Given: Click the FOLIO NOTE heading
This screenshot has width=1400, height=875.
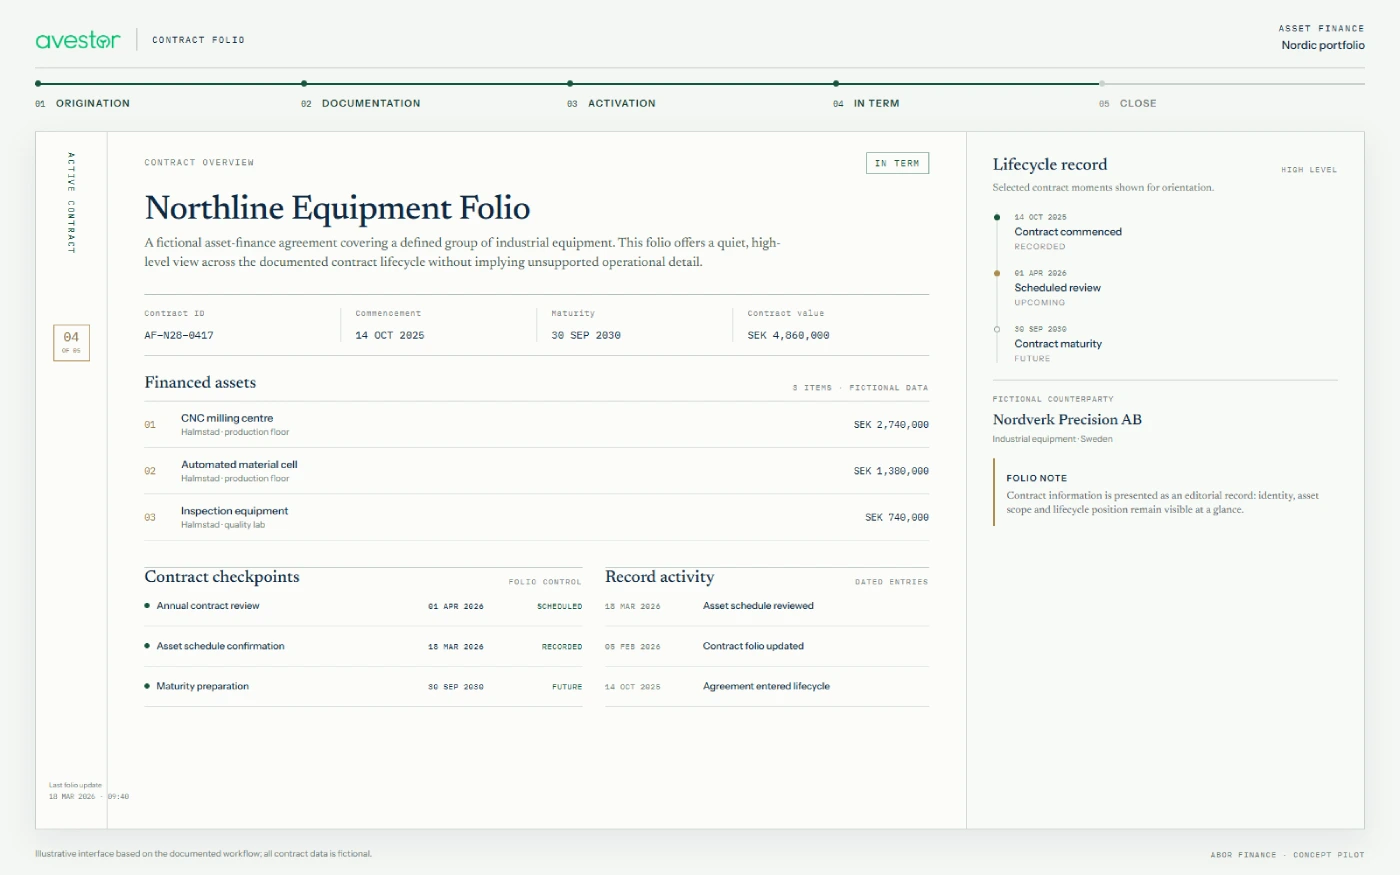Looking at the screenshot, I should click(1036, 478).
